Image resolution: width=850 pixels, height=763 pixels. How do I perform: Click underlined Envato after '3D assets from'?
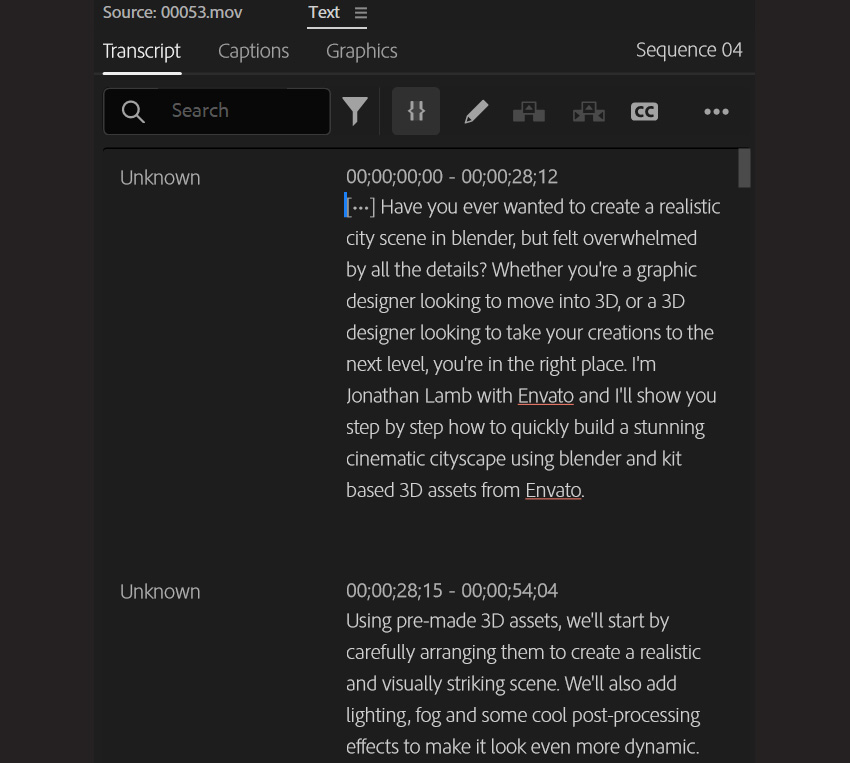point(553,490)
